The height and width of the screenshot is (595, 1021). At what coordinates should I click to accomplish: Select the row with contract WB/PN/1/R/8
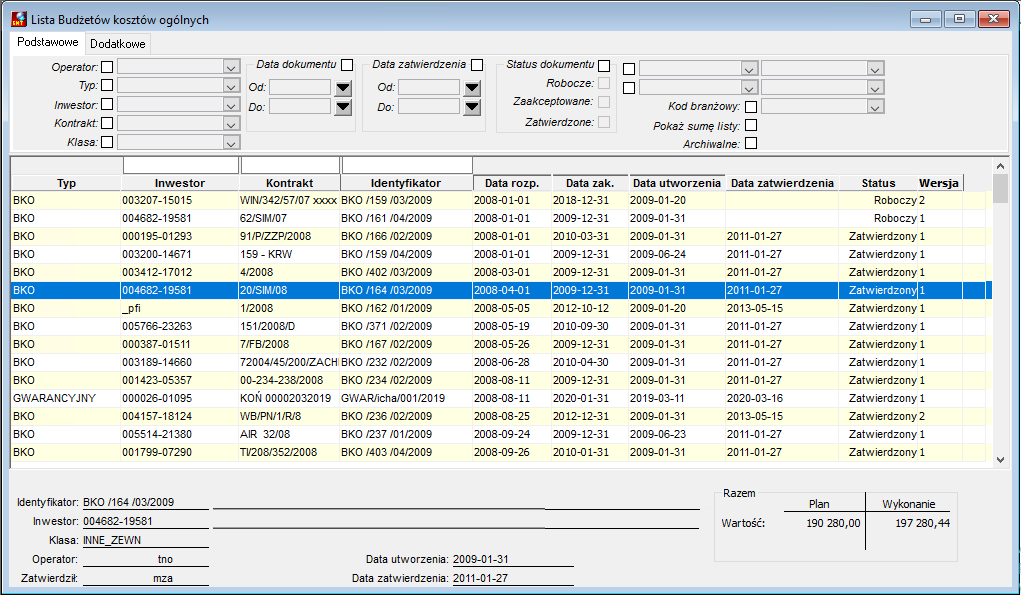pyautogui.click(x=501, y=416)
